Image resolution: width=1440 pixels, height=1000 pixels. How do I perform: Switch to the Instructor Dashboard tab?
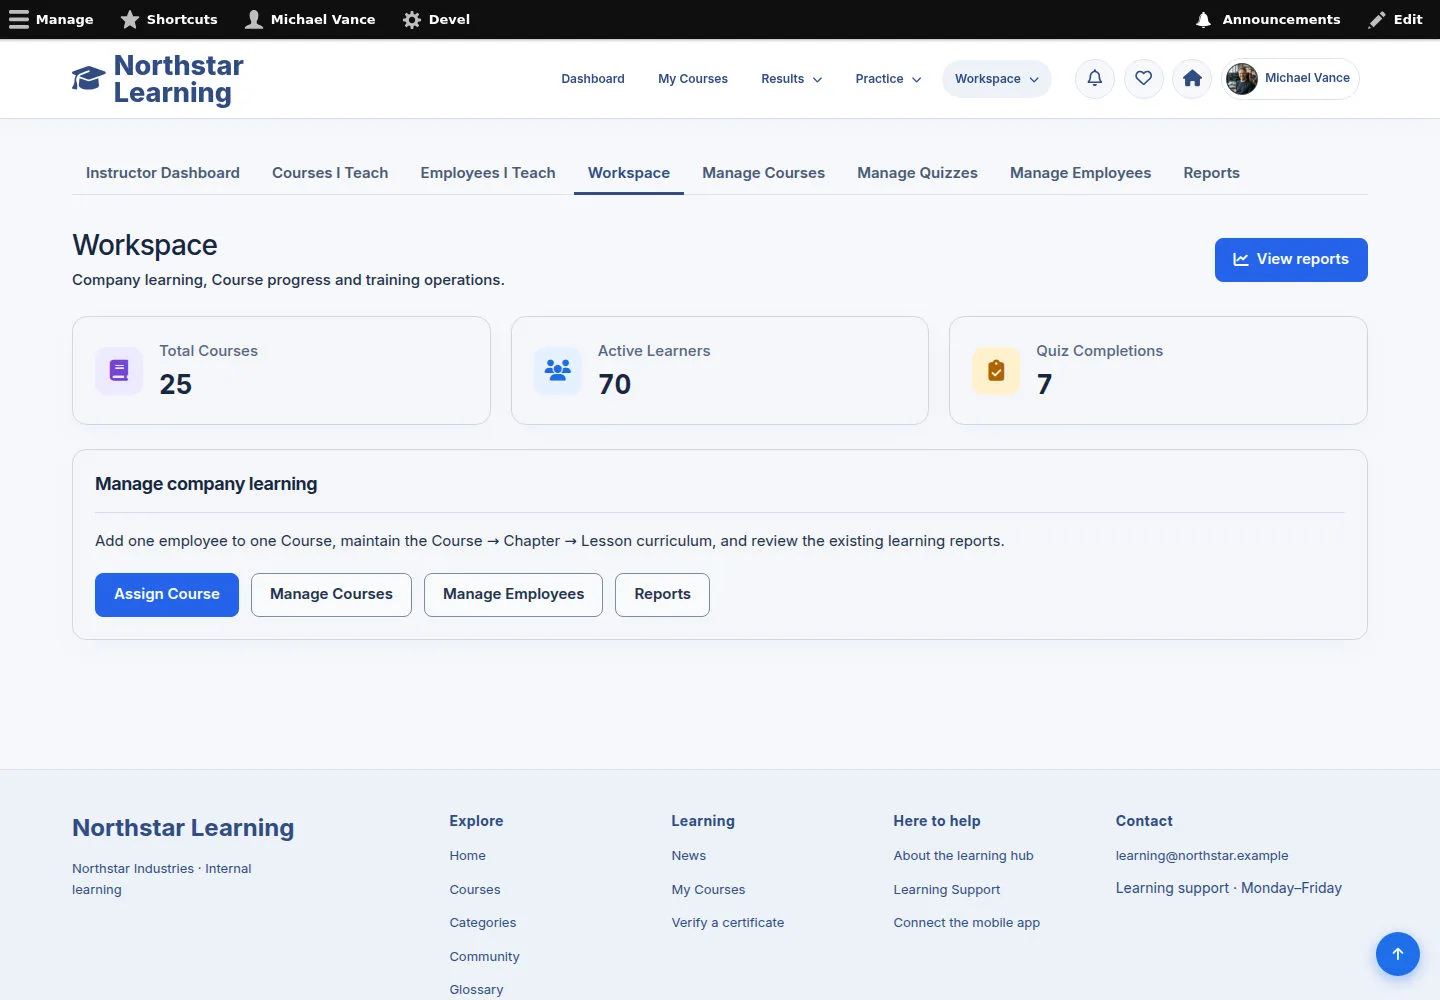[163, 173]
